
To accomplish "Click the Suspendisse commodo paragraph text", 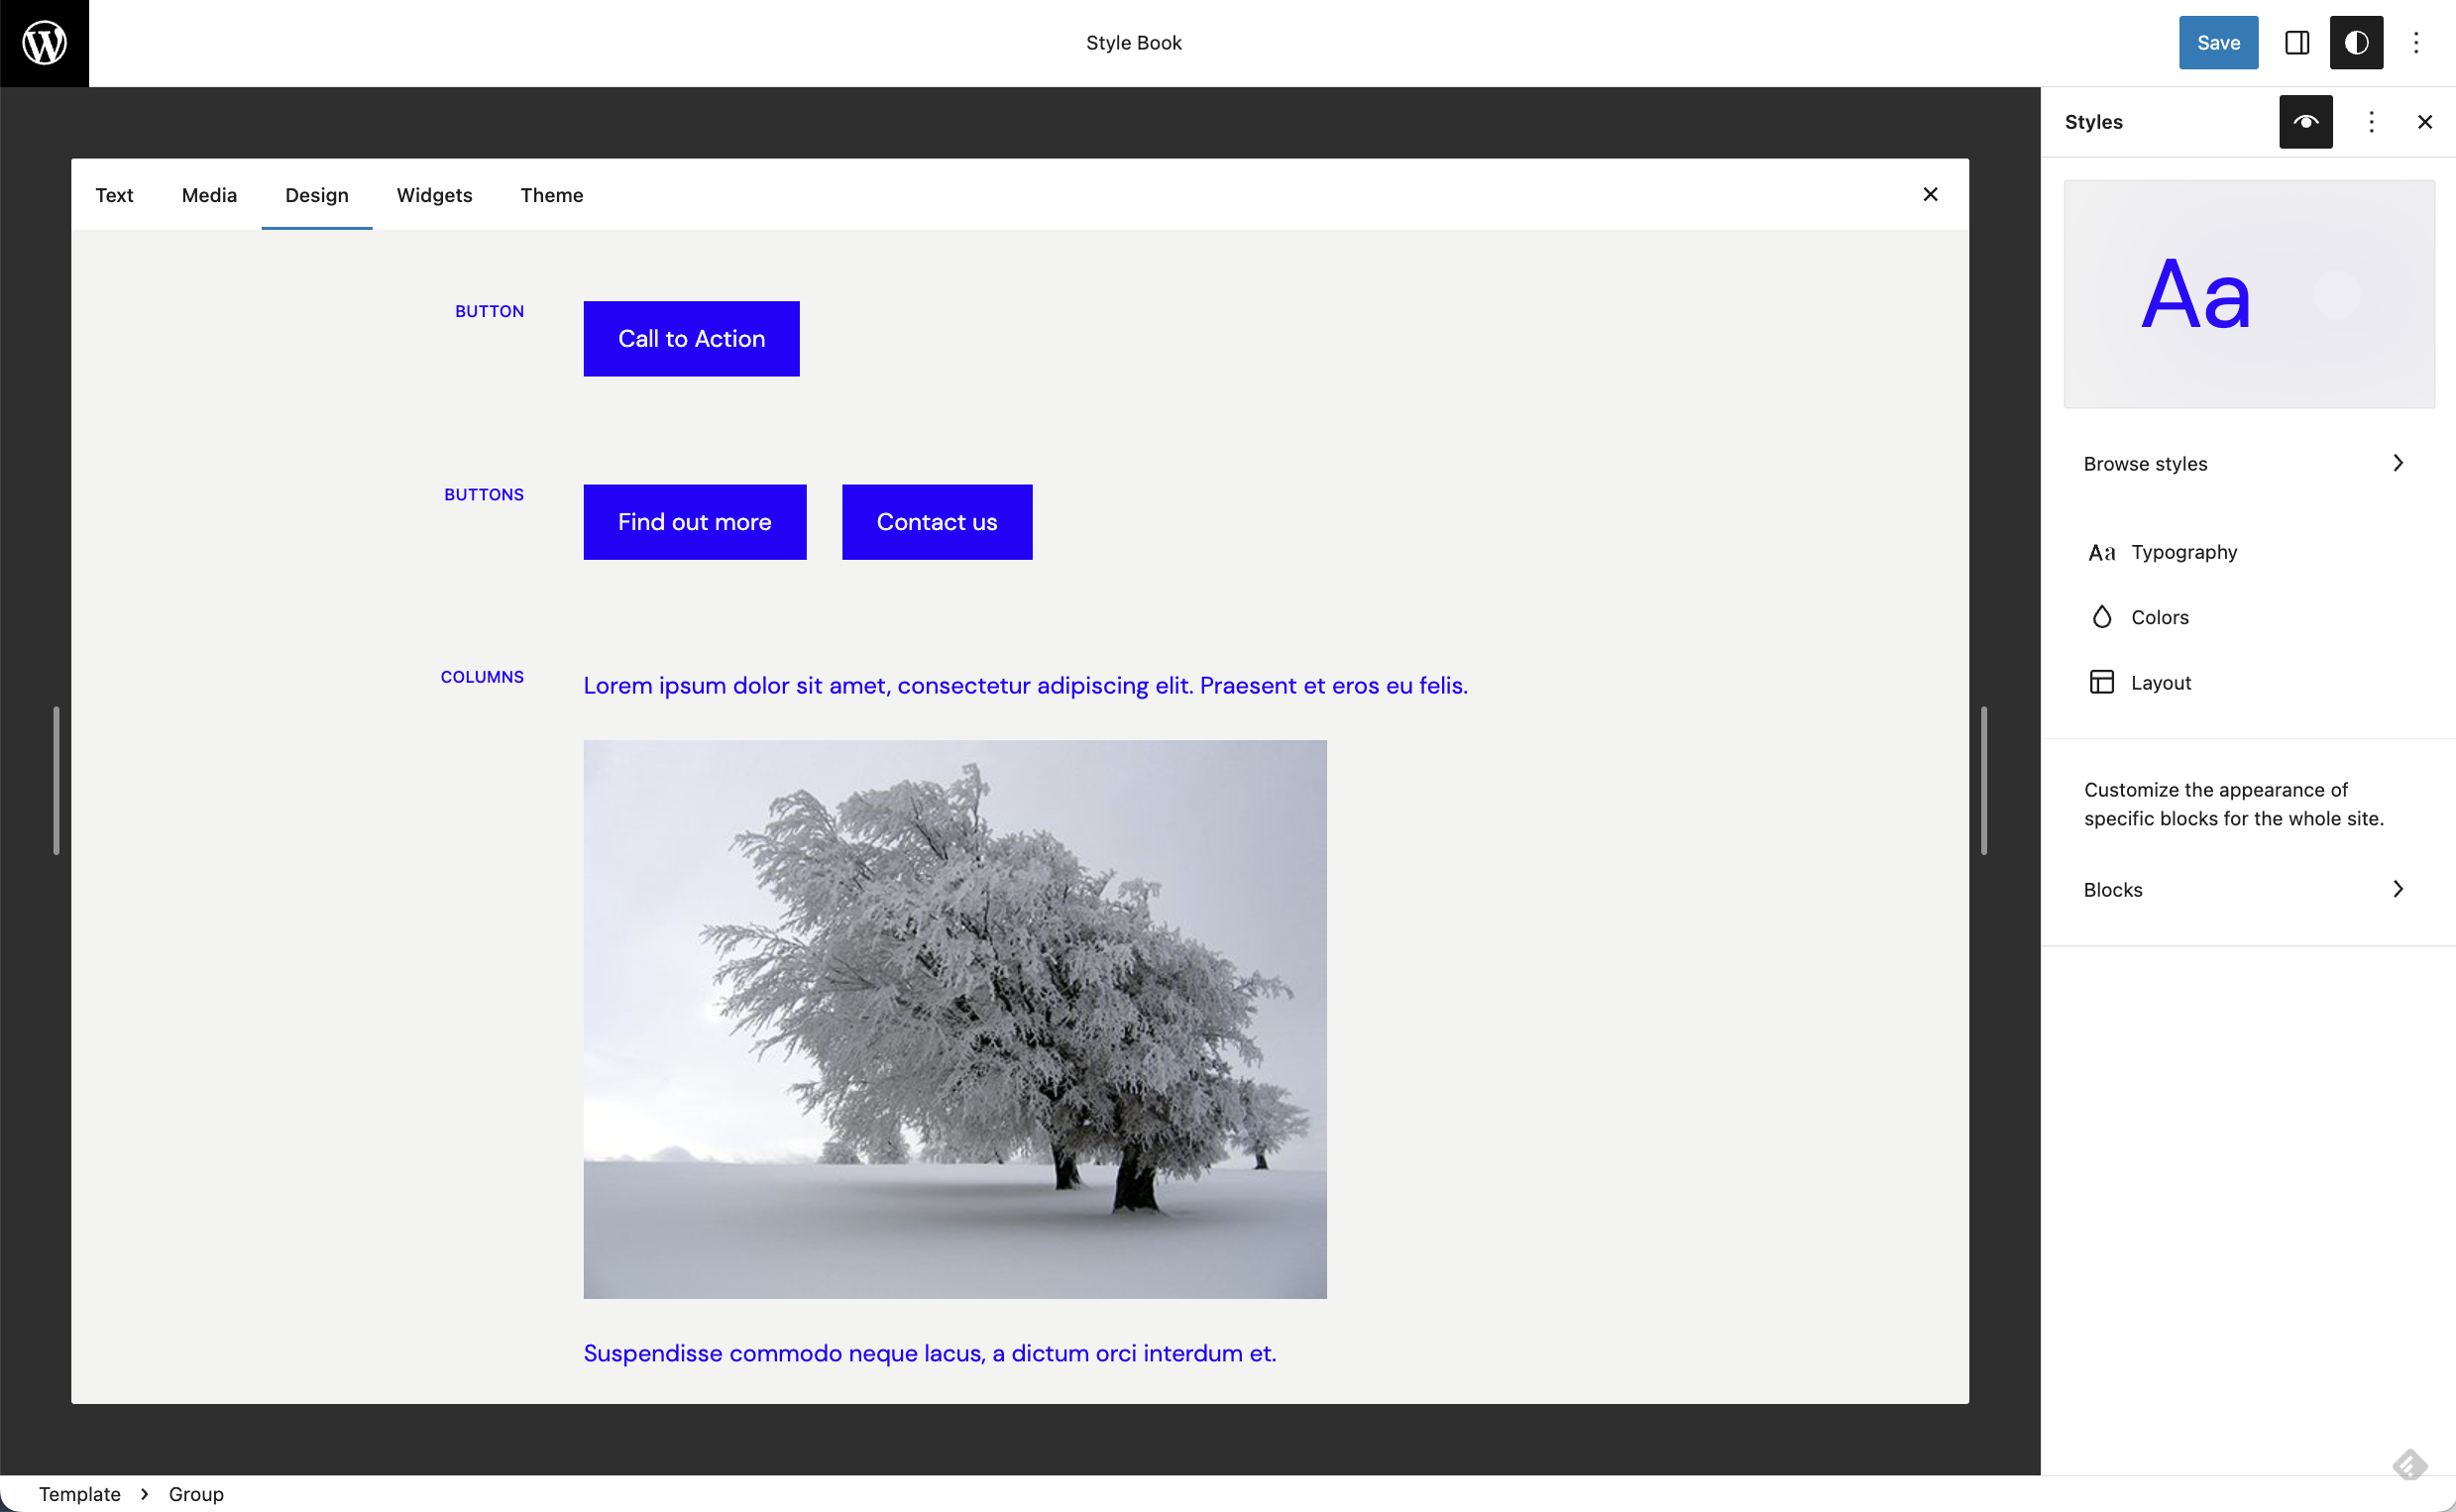I will (x=930, y=1353).
